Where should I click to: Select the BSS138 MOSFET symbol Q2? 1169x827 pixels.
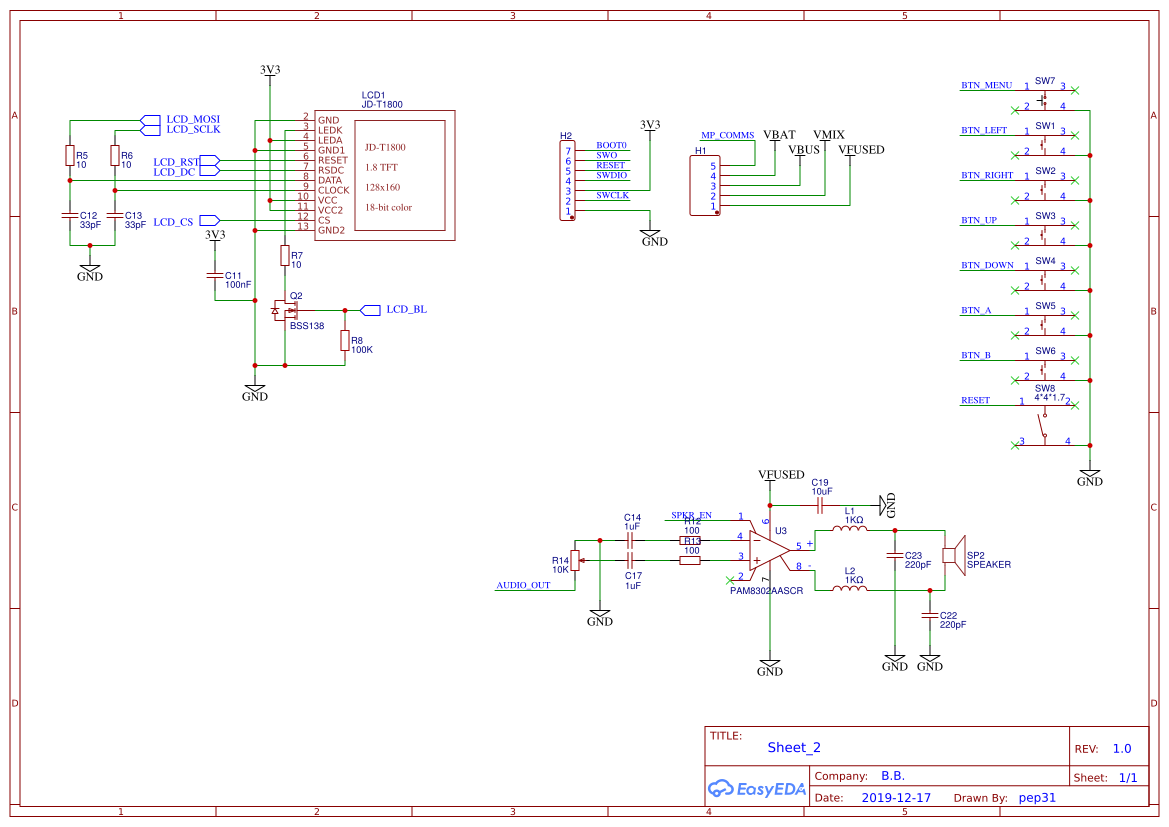(x=283, y=309)
